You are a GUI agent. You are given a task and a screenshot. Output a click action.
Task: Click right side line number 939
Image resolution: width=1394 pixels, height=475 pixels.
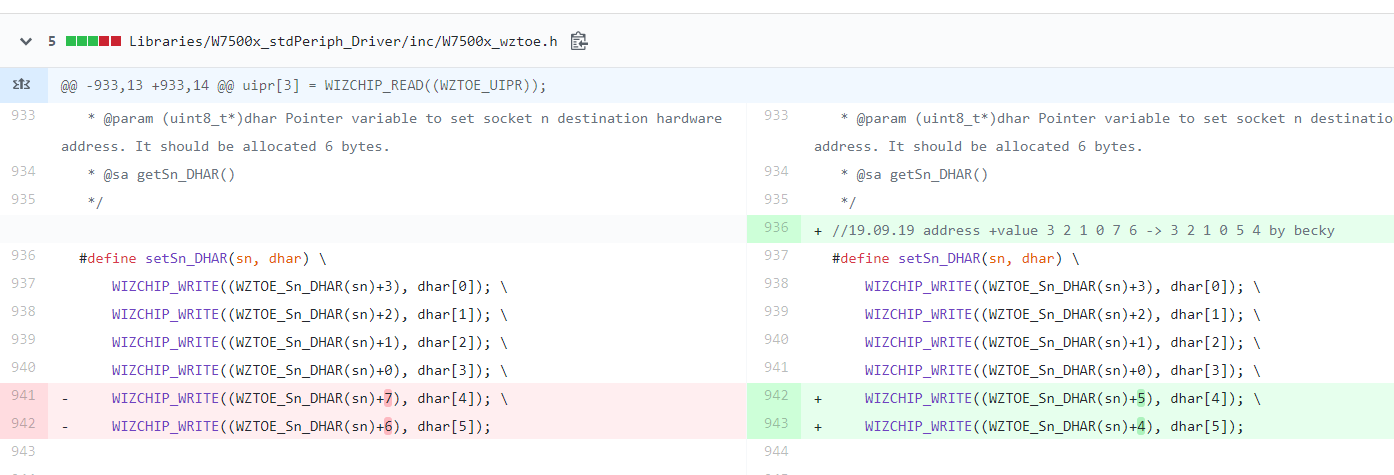tap(775, 312)
